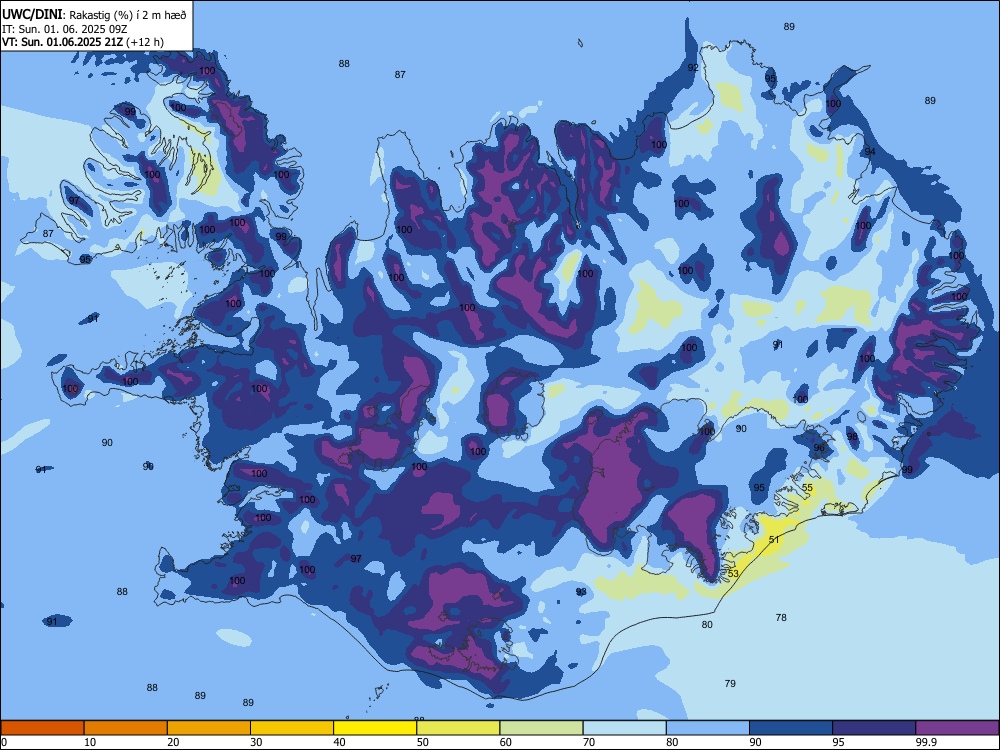The height and width of the screenshot is (750, 1000).
Task: Click the '79' humidity value over the sea
Action: (730, 683)
